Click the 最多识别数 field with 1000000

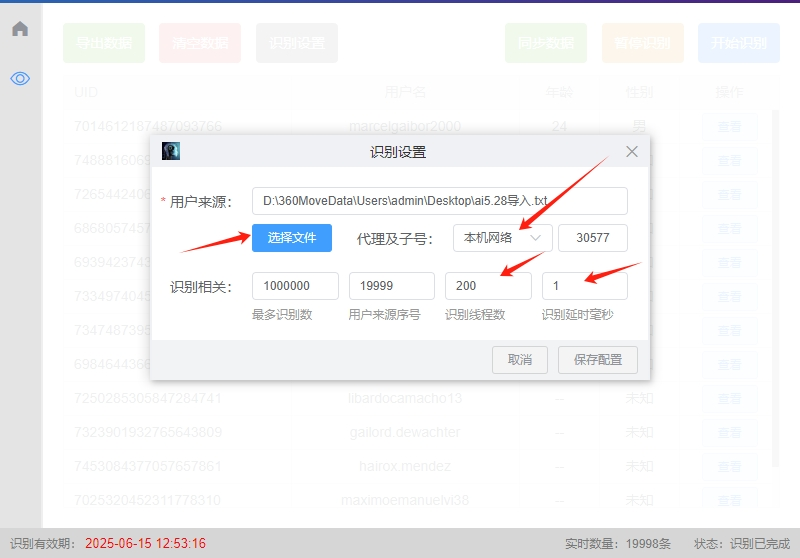295,286
